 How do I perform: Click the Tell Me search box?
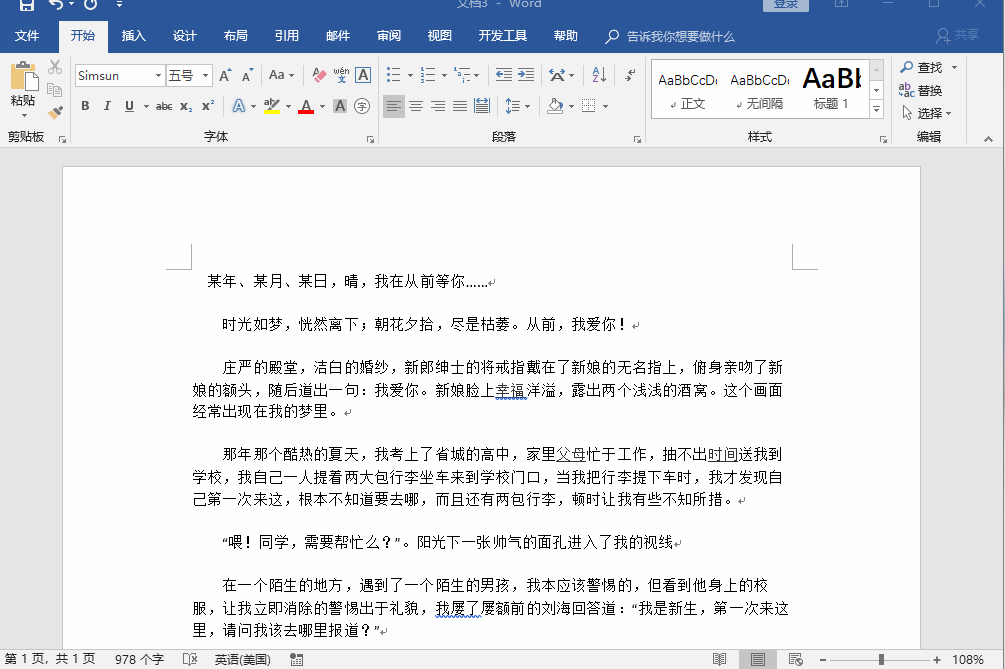[x=670, y=37]
